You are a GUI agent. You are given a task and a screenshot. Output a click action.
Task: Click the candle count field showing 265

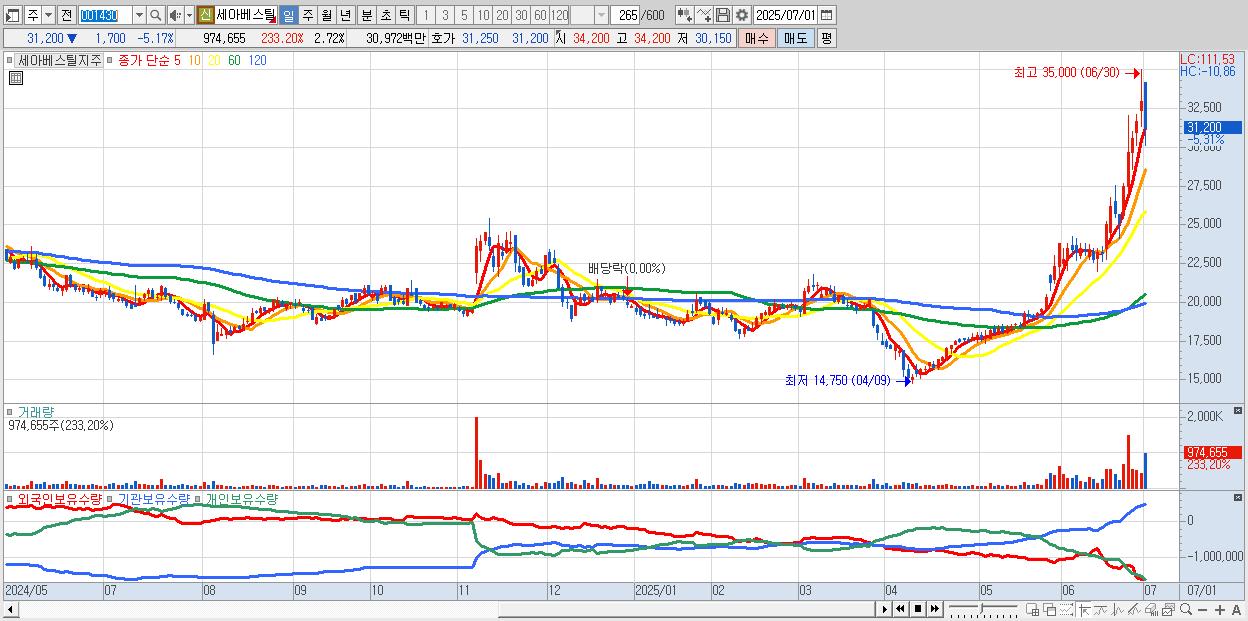point(625,16)
